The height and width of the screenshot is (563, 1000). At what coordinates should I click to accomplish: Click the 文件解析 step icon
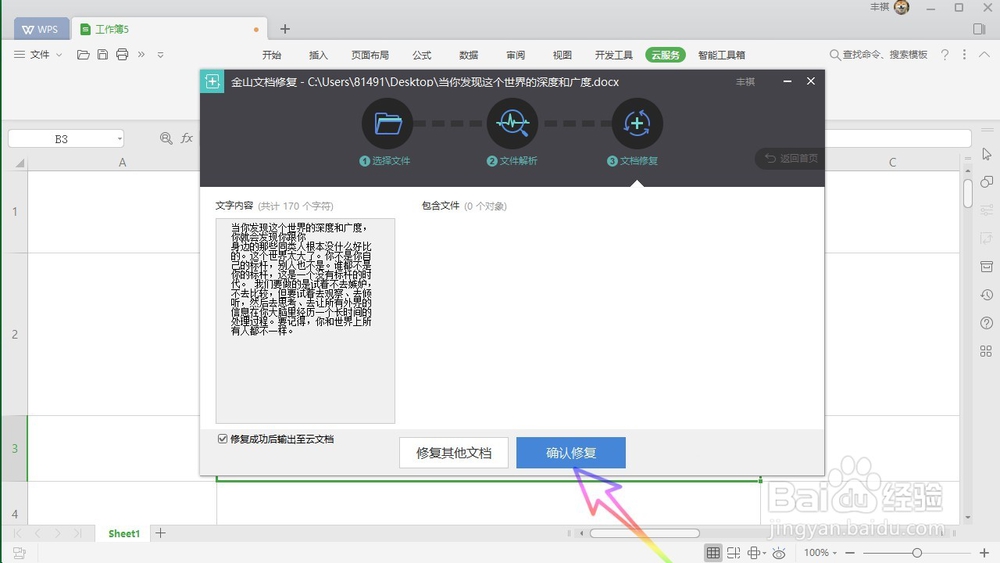point(512,123)
